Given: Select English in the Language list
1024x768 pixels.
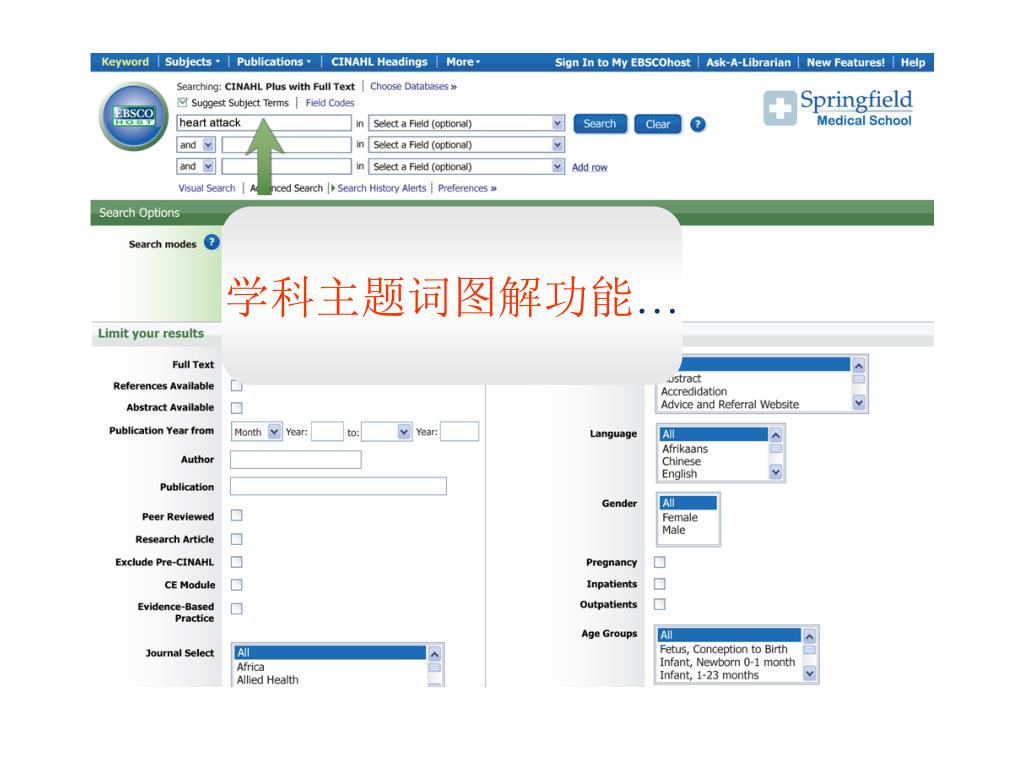Looking at the screenshot, I should pos(679,474).
